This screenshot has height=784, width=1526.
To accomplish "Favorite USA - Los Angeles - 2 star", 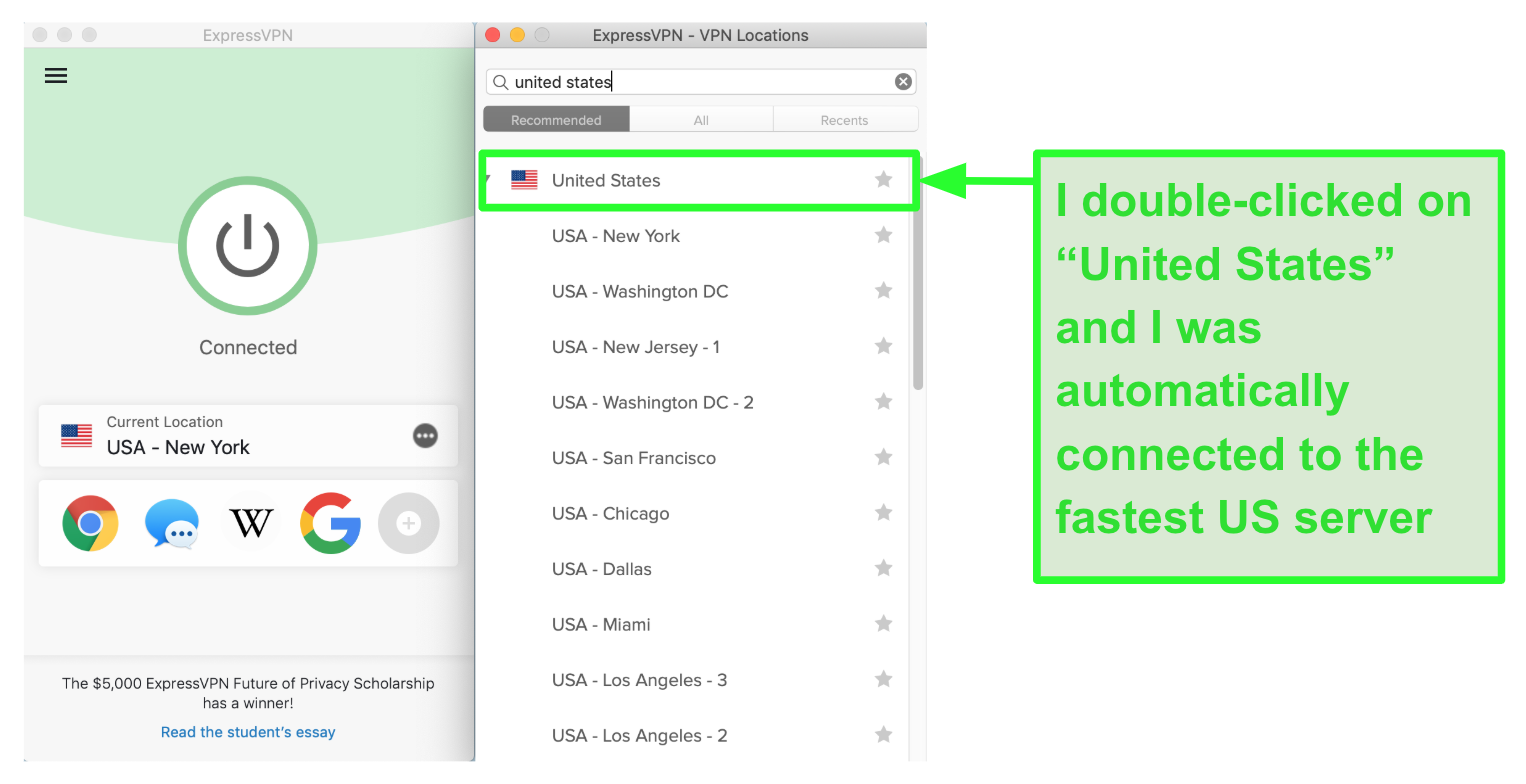I will tap(883, 735).
